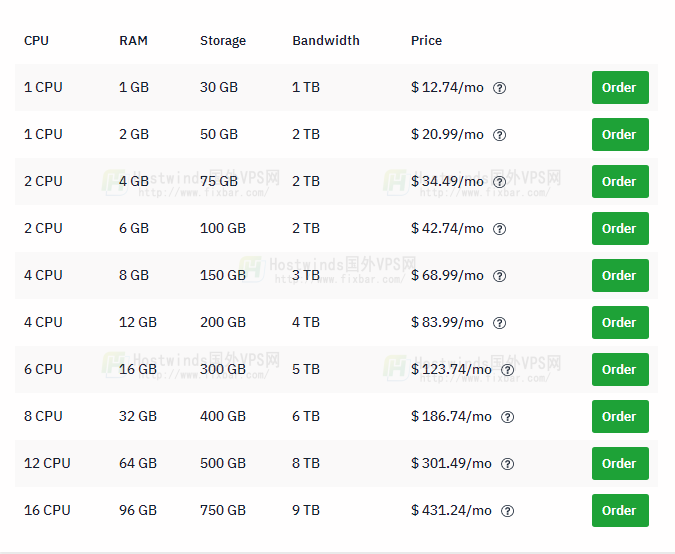Click the 6 TB bandwidth cell
The height and width of the screenshot is (554, 675).
306,416
